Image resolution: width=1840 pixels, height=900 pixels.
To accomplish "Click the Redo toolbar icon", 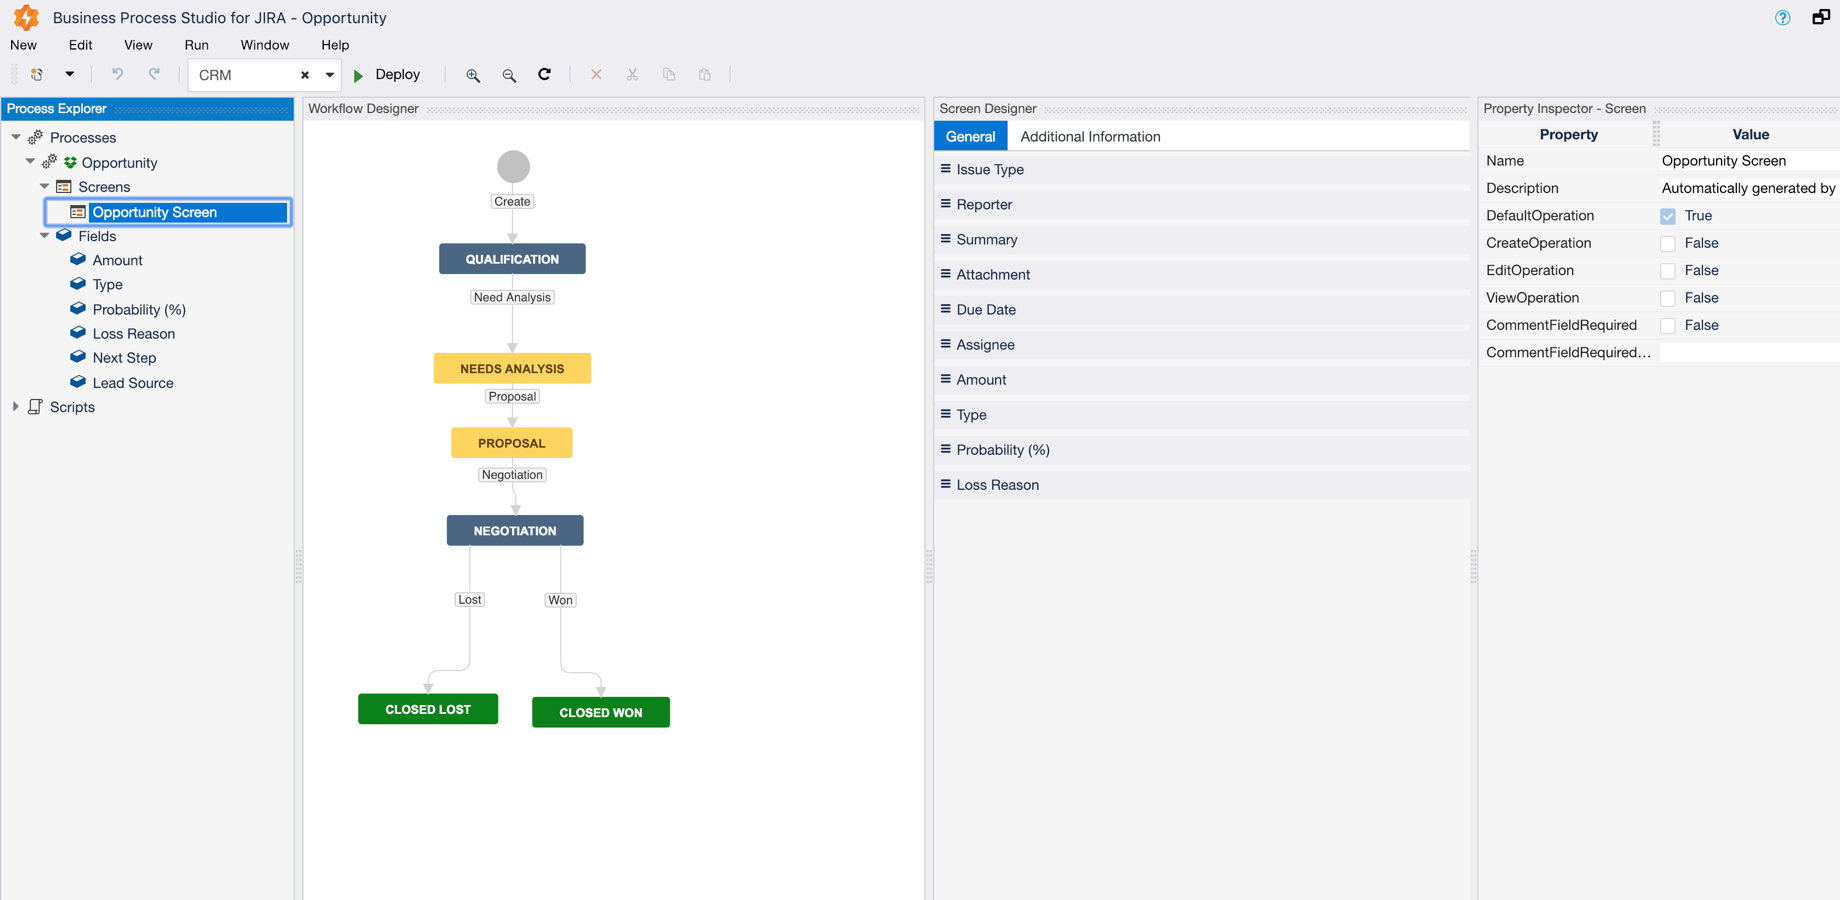I will (x=154, y=74).
